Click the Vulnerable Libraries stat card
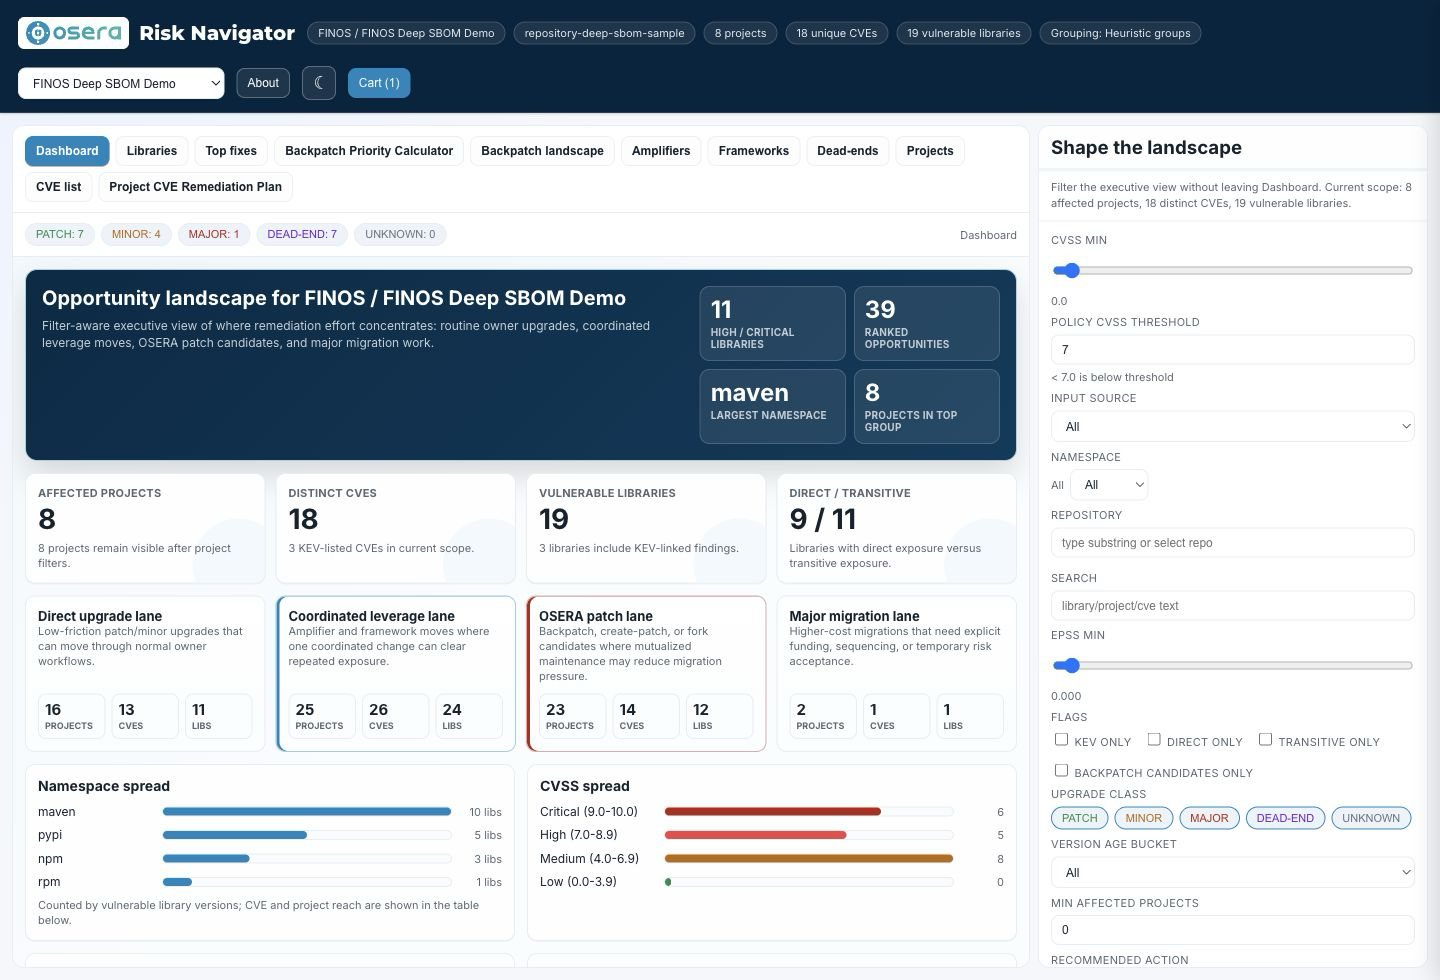 point(646,528)
